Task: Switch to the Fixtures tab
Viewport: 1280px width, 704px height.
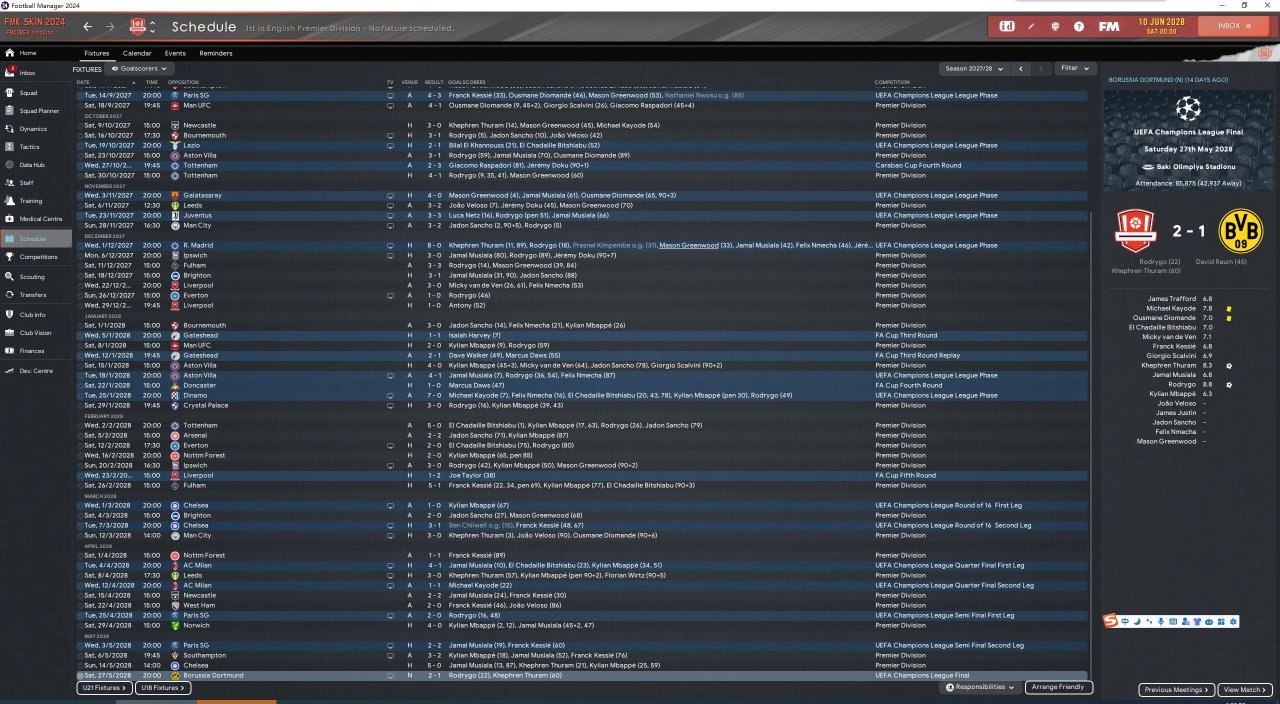Action: point(97,53)
